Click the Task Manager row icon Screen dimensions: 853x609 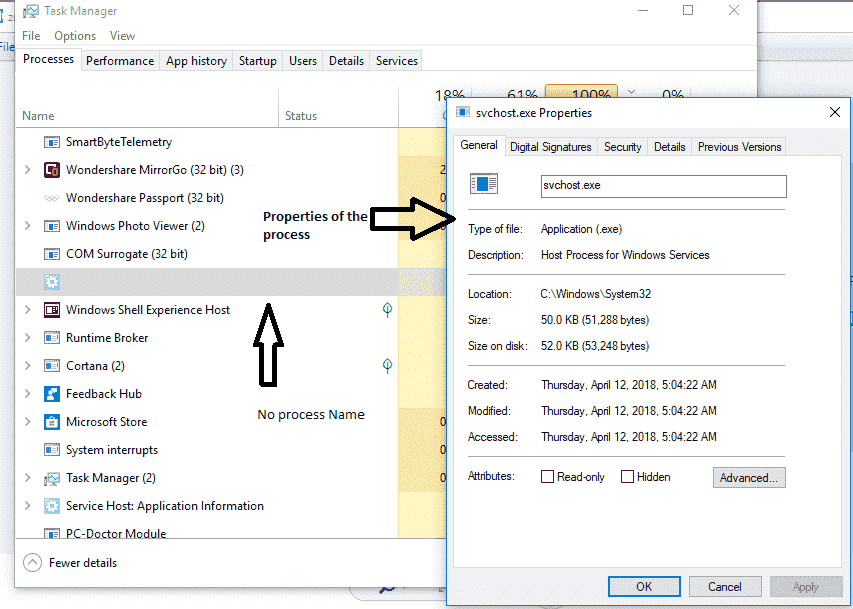pyautogui.click(x=52, y=478)
